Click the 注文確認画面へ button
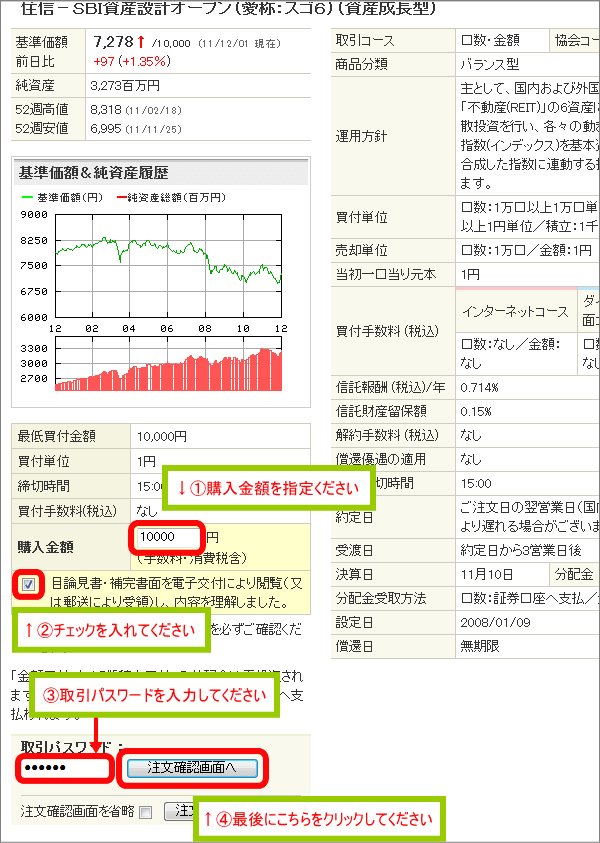The image size is (600, 843). [x=192, y=768]
